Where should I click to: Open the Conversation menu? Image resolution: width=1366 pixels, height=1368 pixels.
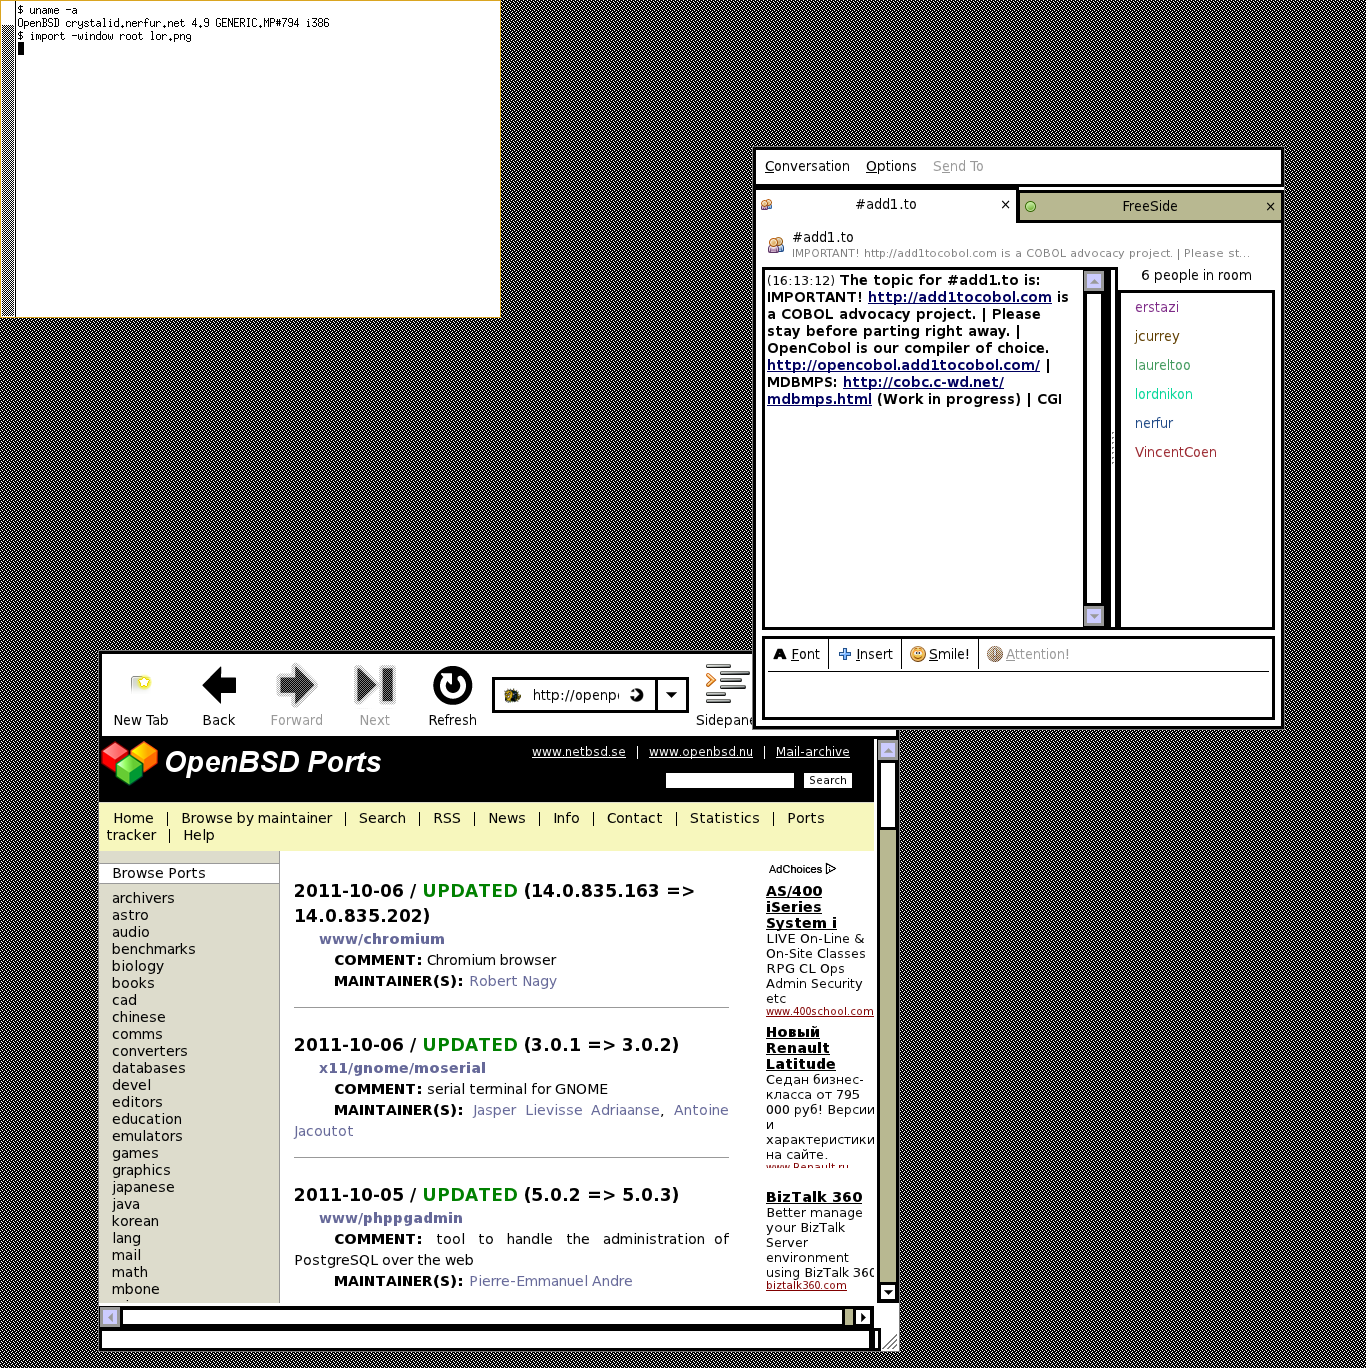point(807,166)
